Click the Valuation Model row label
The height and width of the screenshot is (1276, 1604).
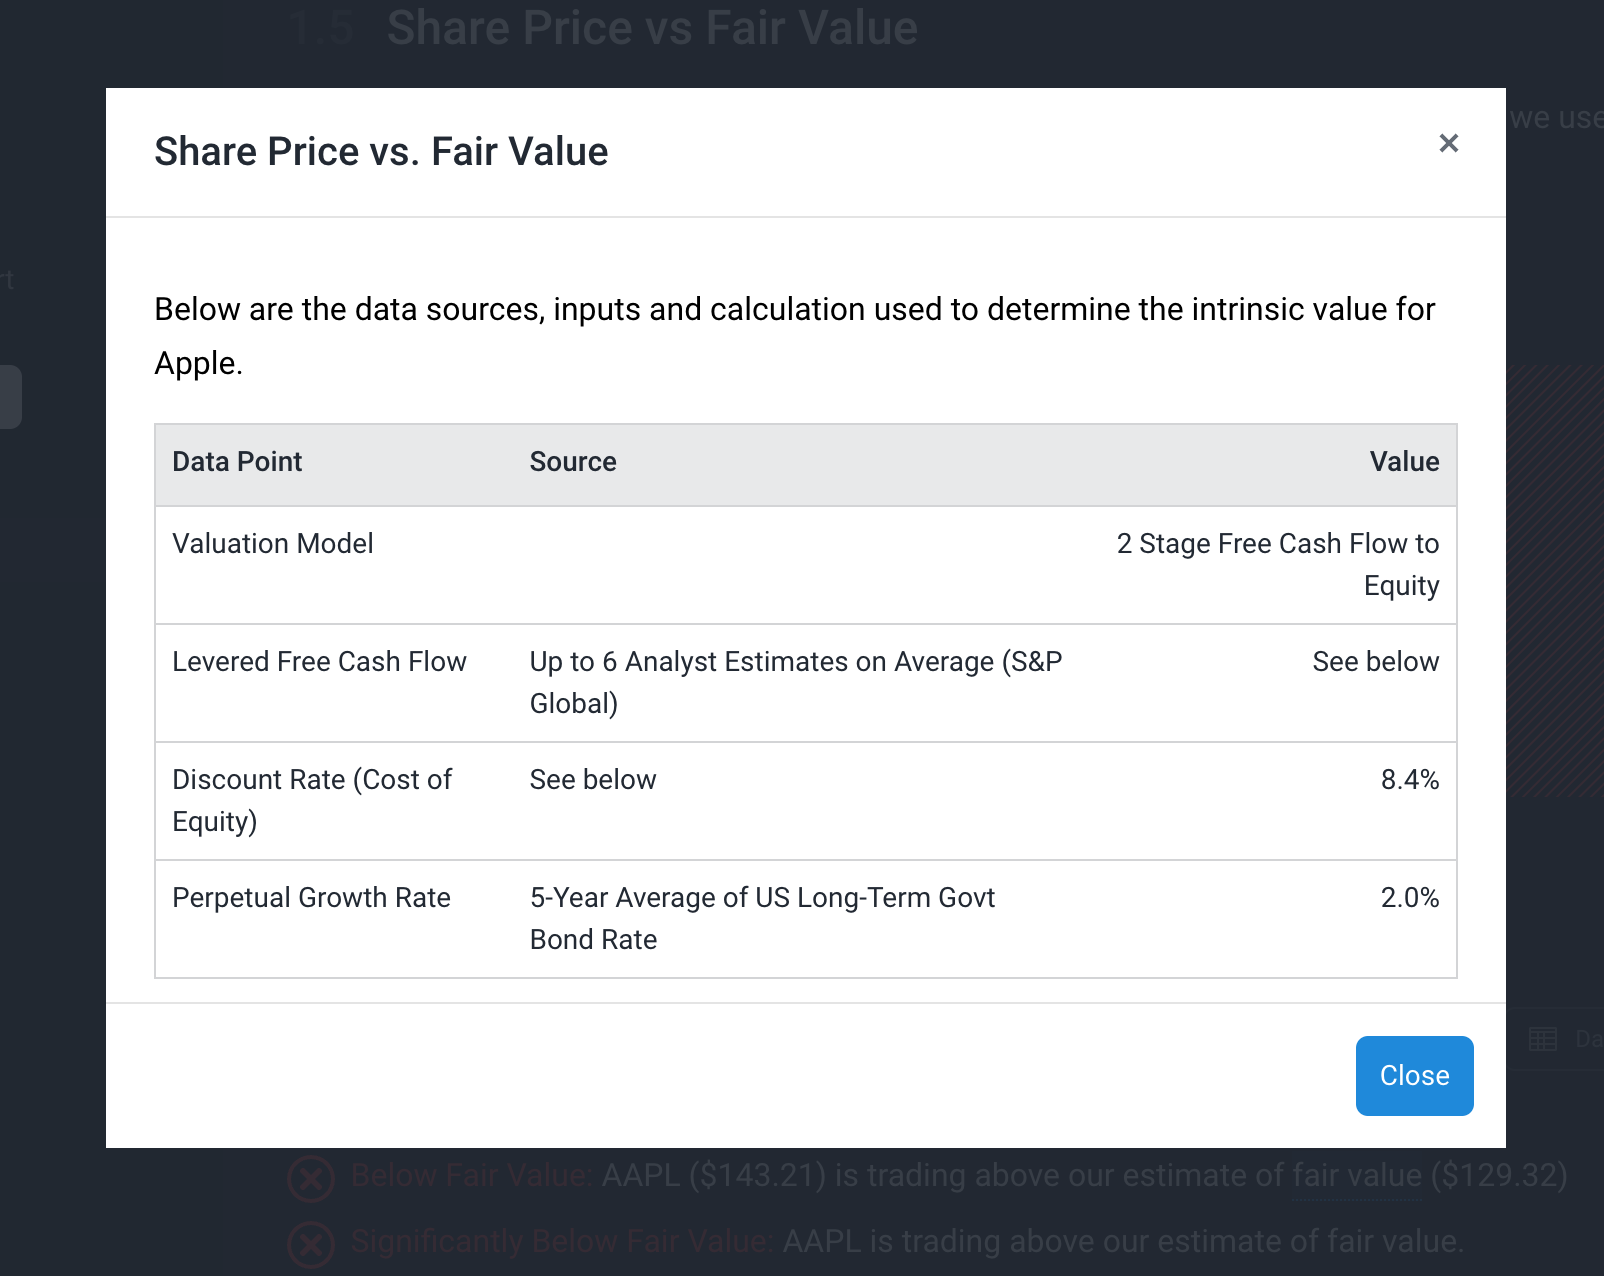pyautogui.click(x=273, y=544)
